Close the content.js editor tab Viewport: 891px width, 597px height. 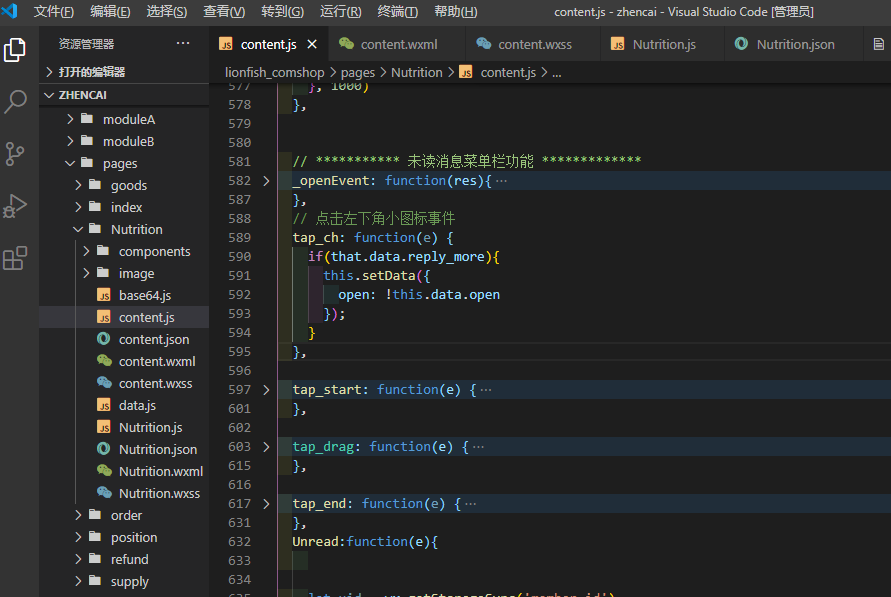point(312,44)
